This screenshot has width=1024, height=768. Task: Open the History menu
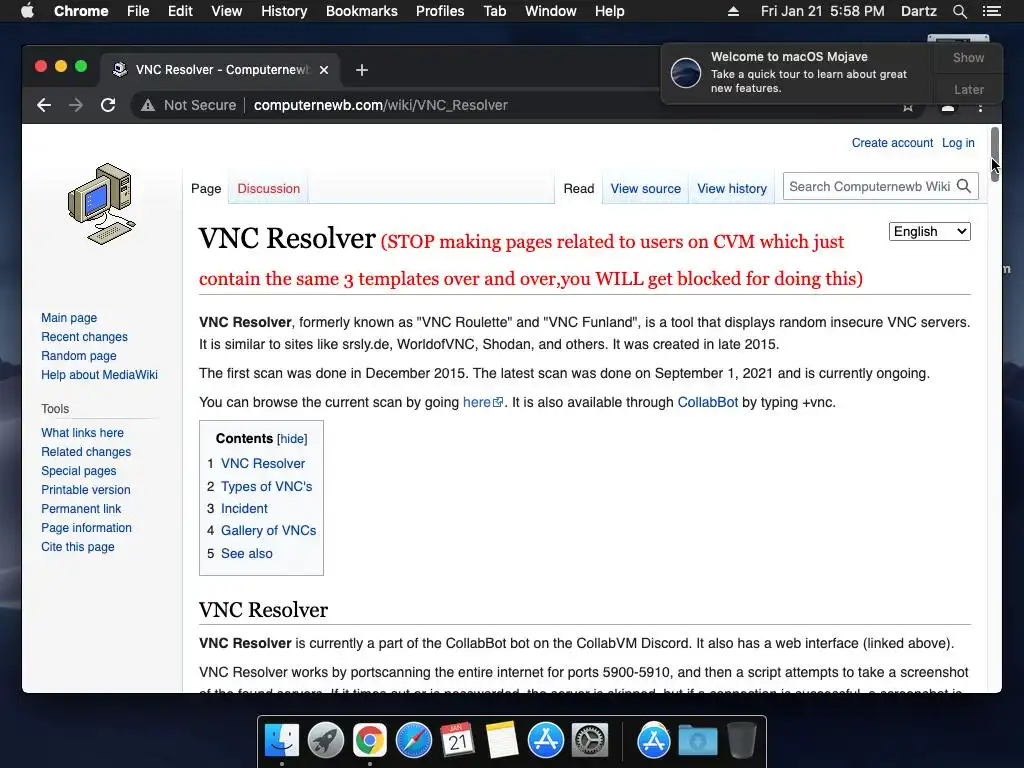click(x=284, y=11)
